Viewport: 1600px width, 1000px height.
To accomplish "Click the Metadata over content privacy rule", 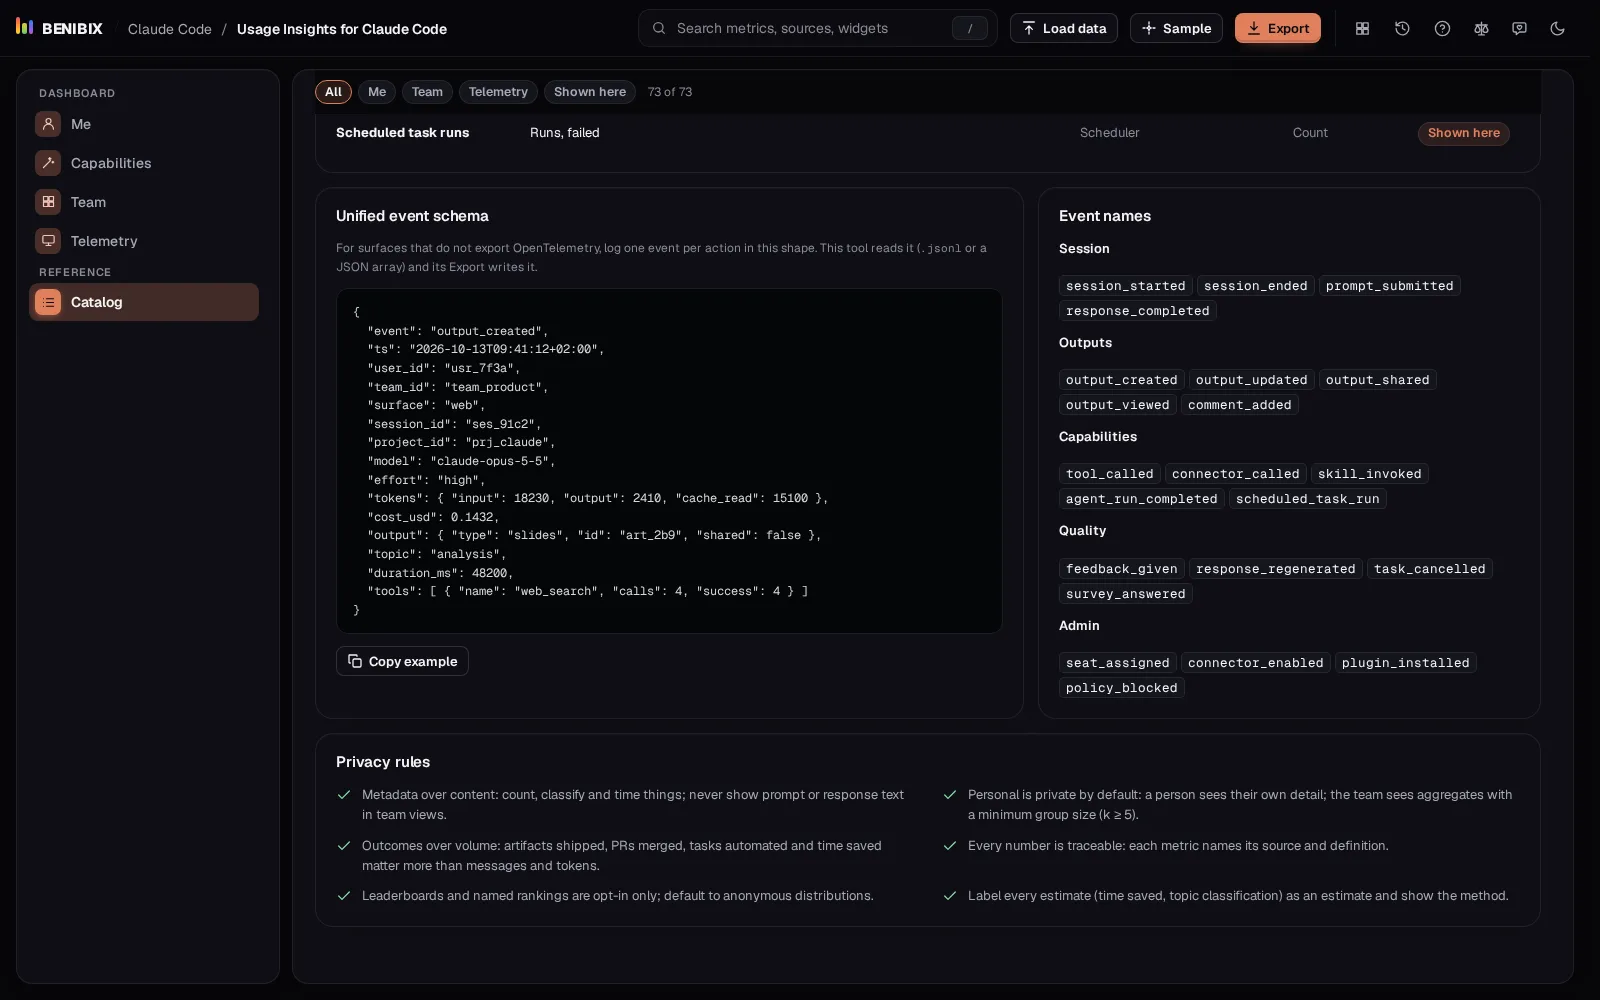I will pos(633,805).
